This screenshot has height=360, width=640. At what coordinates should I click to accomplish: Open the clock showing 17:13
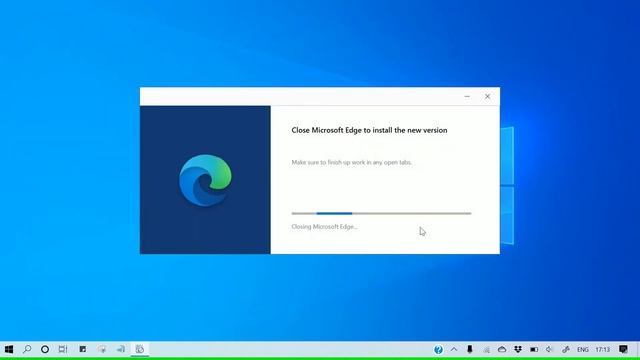pyautogui.click(x=602, y=350)
